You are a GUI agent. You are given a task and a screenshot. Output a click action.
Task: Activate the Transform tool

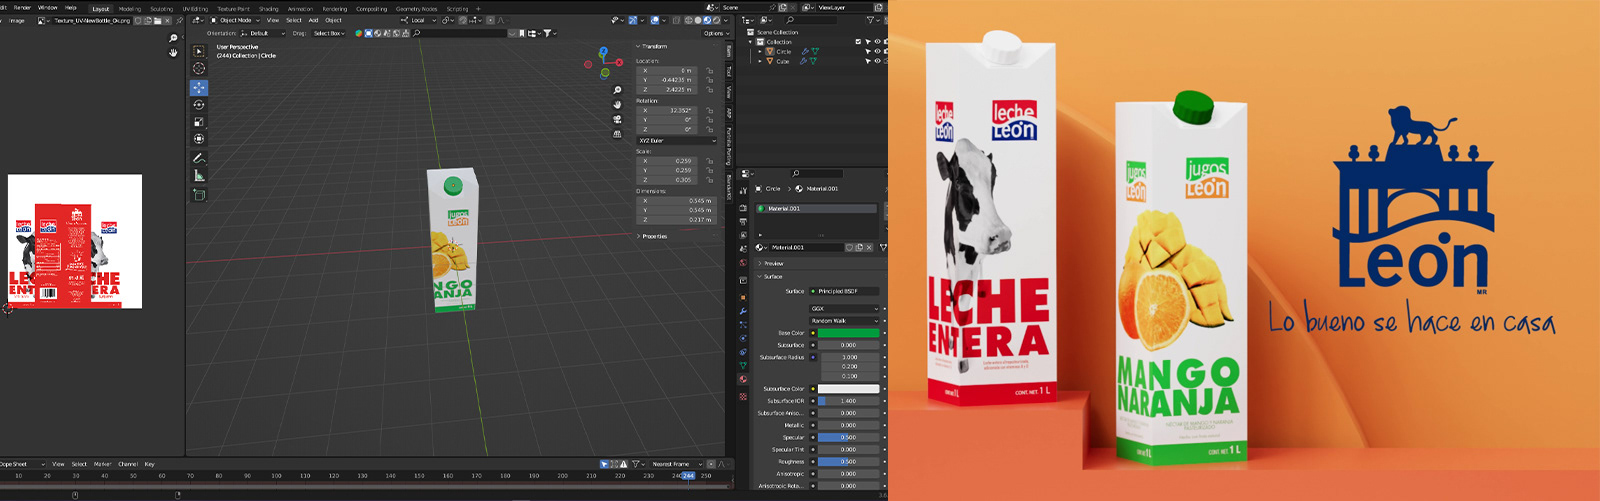pos(198,139)
